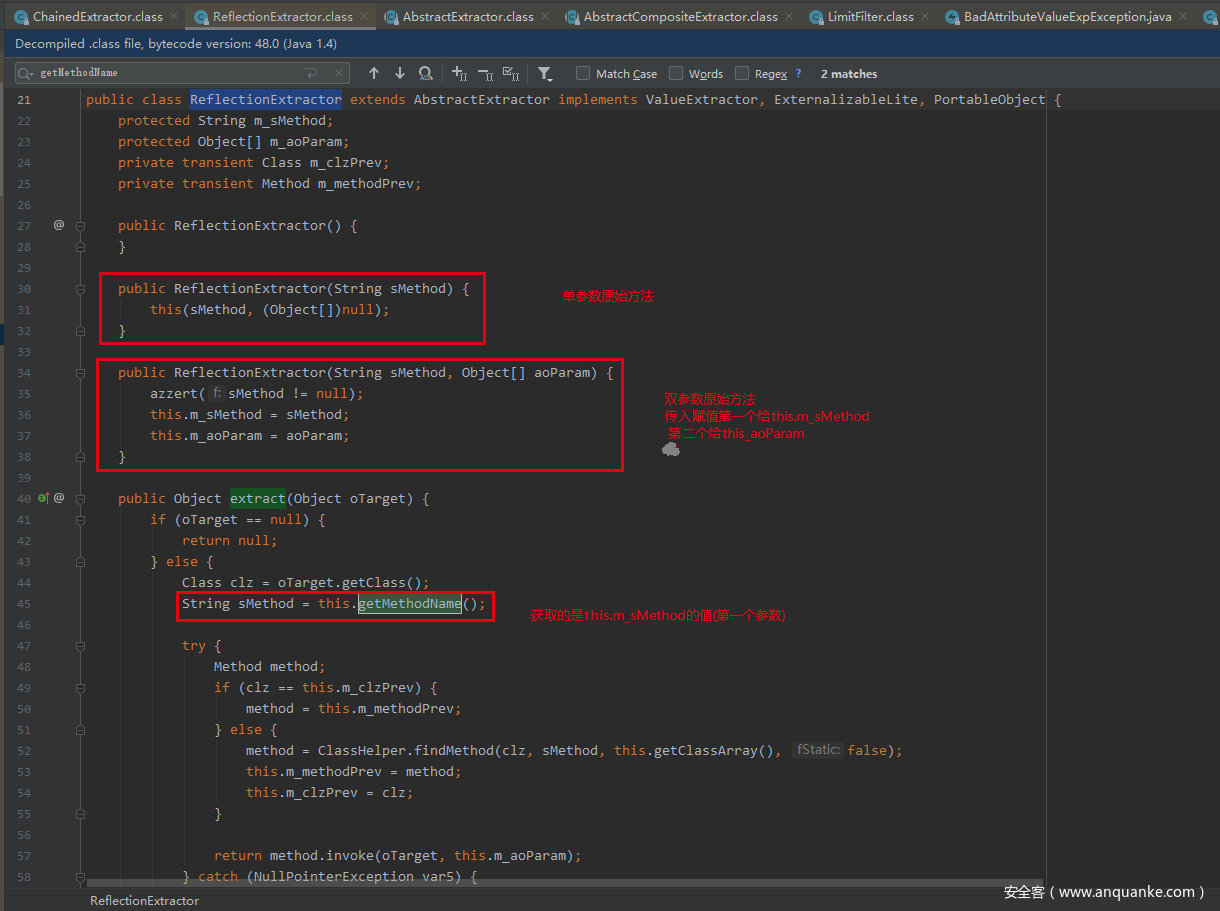
Task: Clear the search field with the X icon
Action: click(339, 73)
